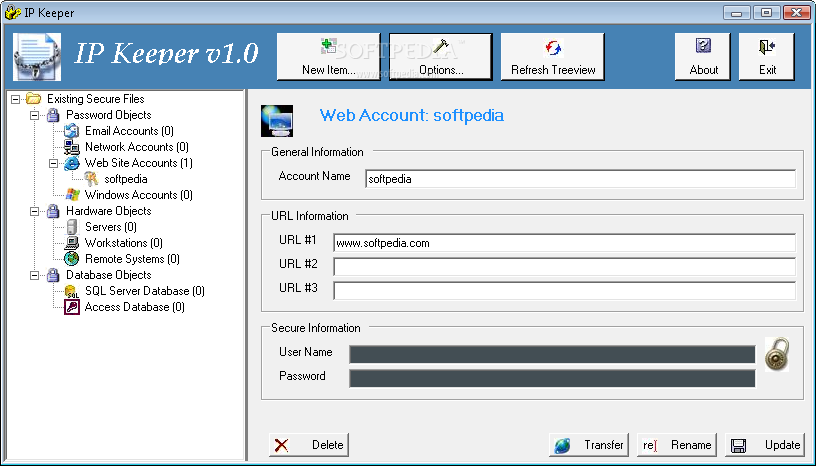816x466 pixels.
Task: Select Network Accounts (0) in tree
Action: click(137, 147)
